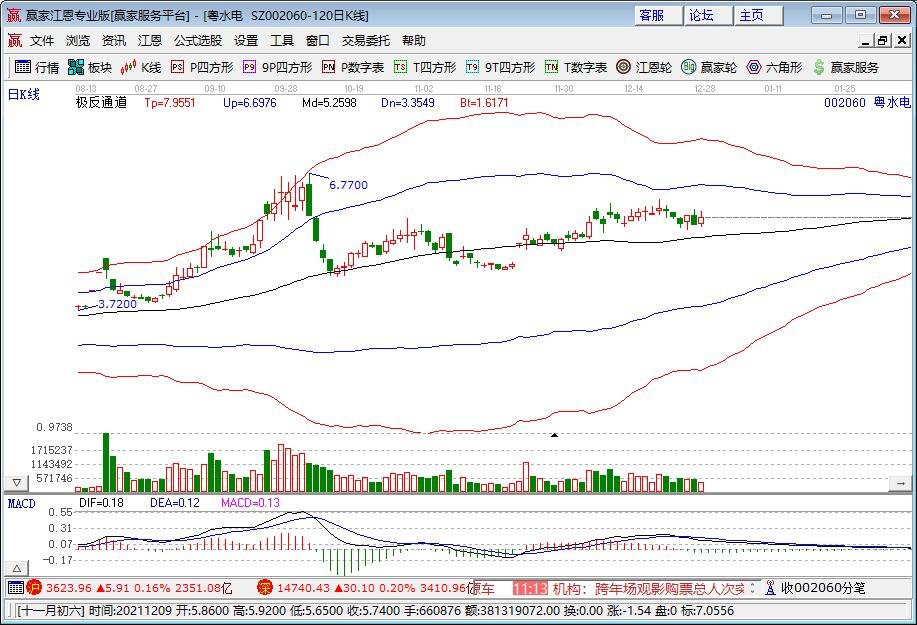Collapse volume panel with down triangle
917x625 pixels.
(16, 483)
